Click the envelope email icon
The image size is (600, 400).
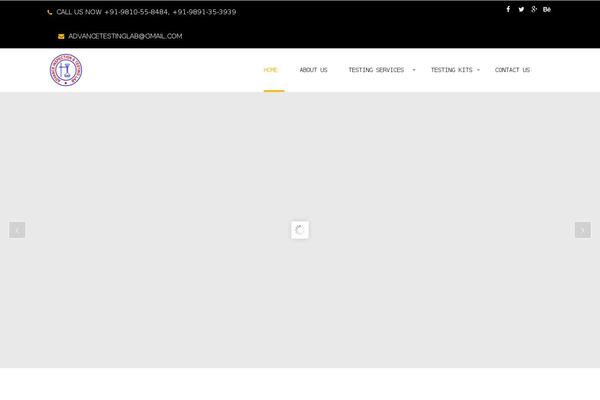(61, 36)
